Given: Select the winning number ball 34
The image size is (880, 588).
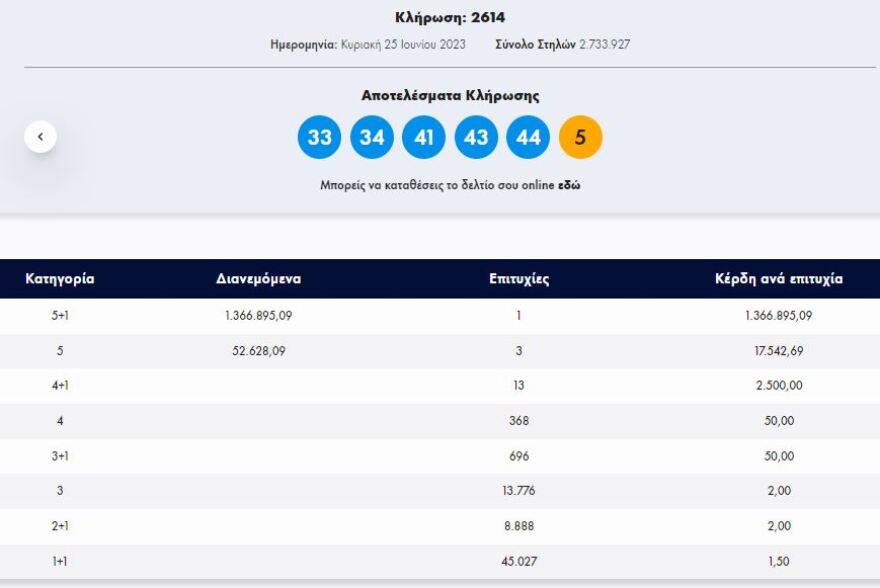Looking at the screenshot, I should (370, 137).
